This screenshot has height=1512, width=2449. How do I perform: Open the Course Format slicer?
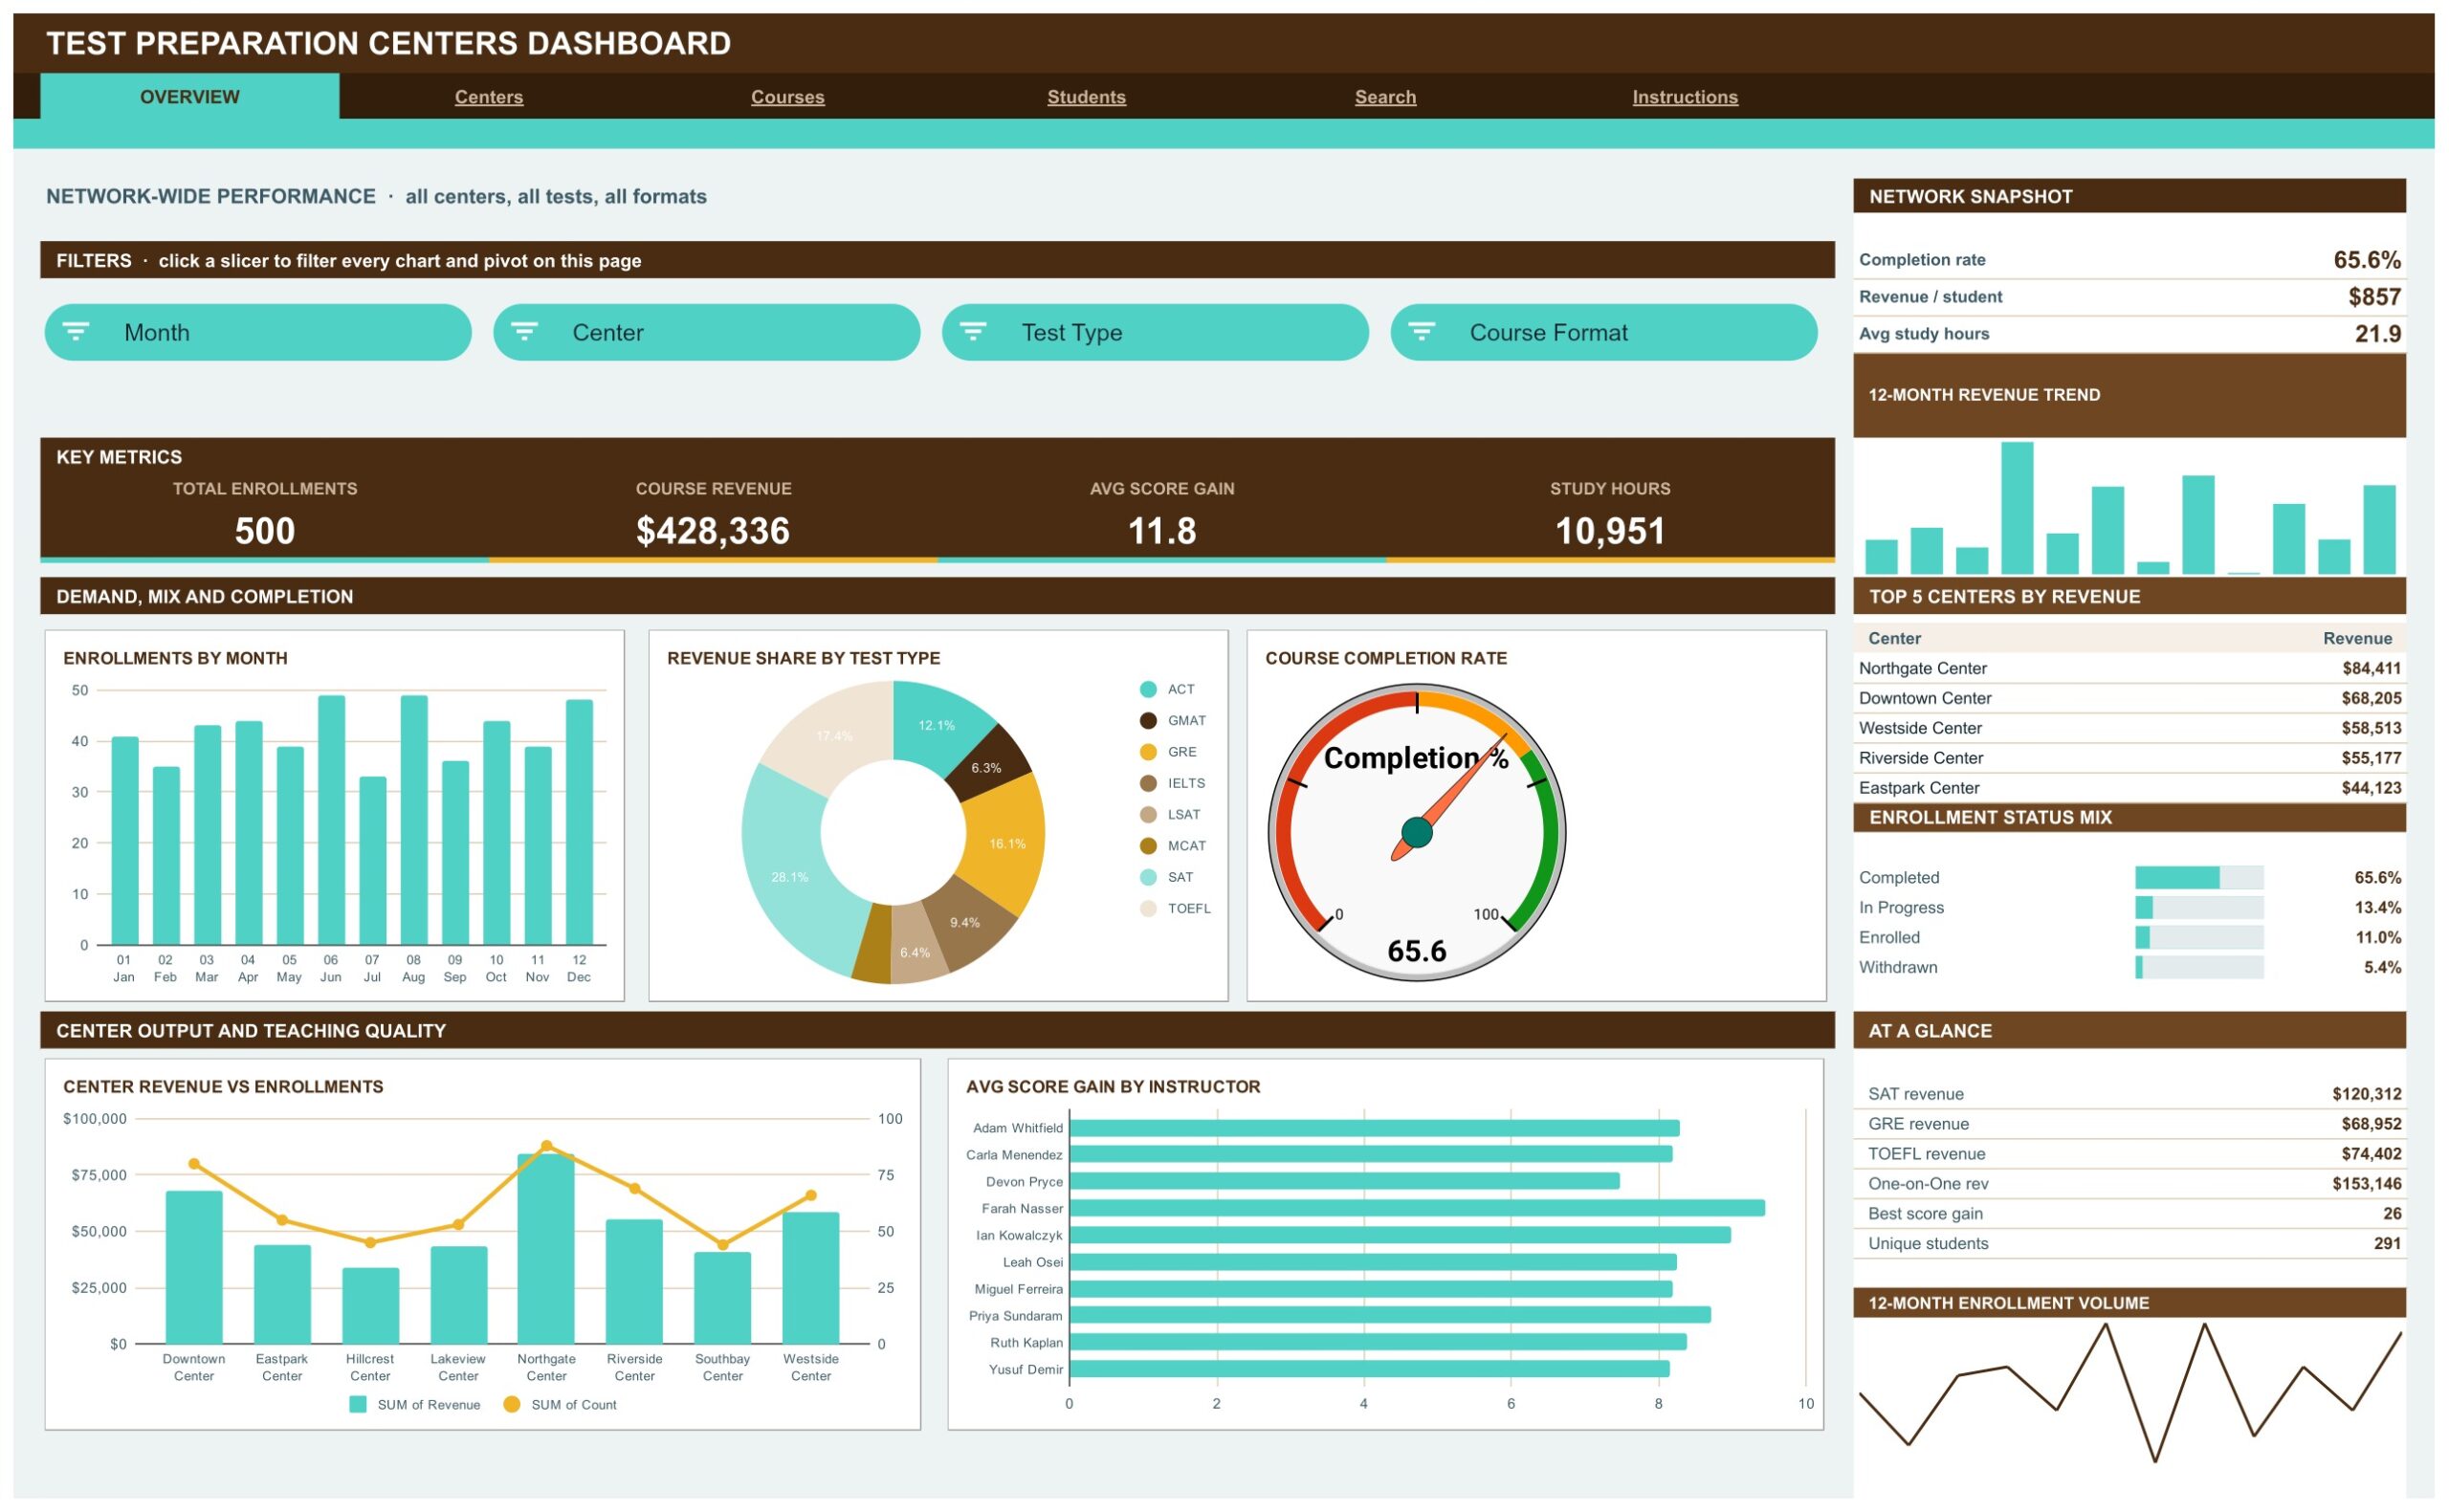(x=1603, y=332)
